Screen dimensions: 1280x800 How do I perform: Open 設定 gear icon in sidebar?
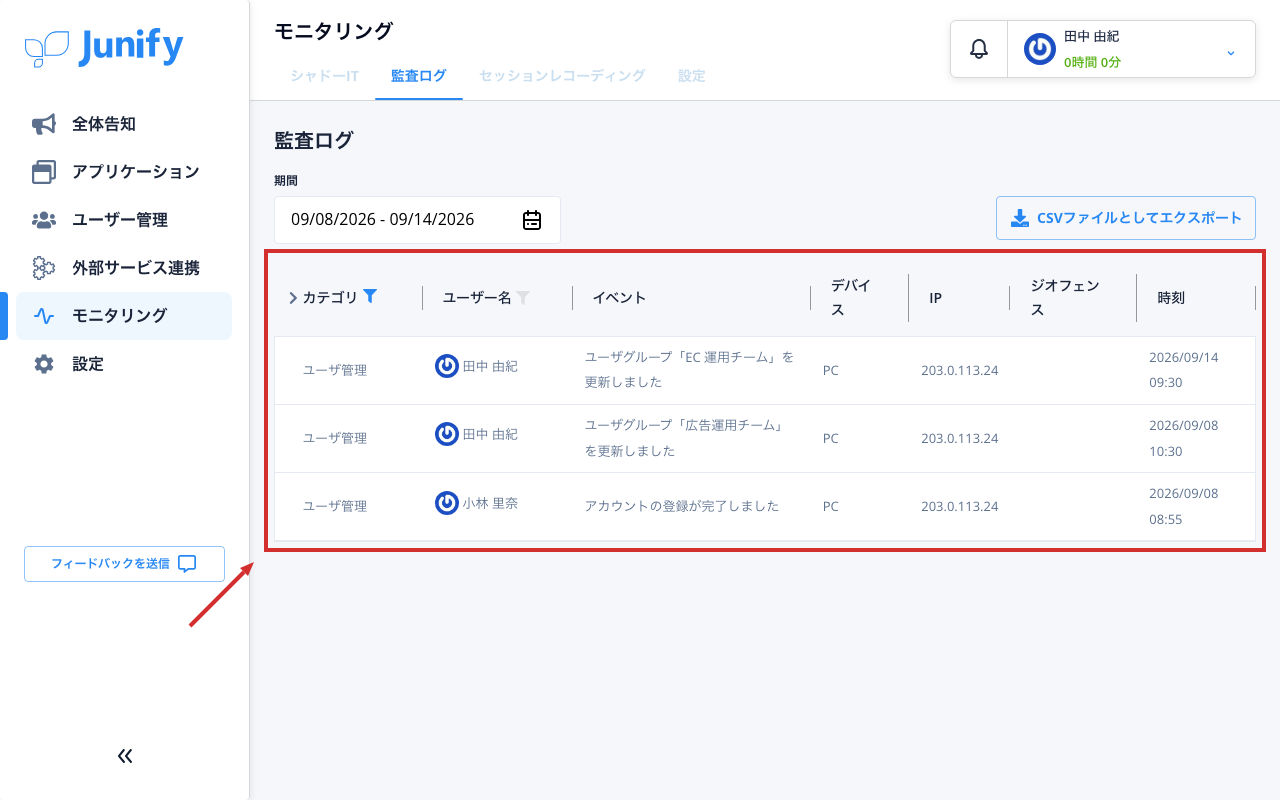coord(44,364)
